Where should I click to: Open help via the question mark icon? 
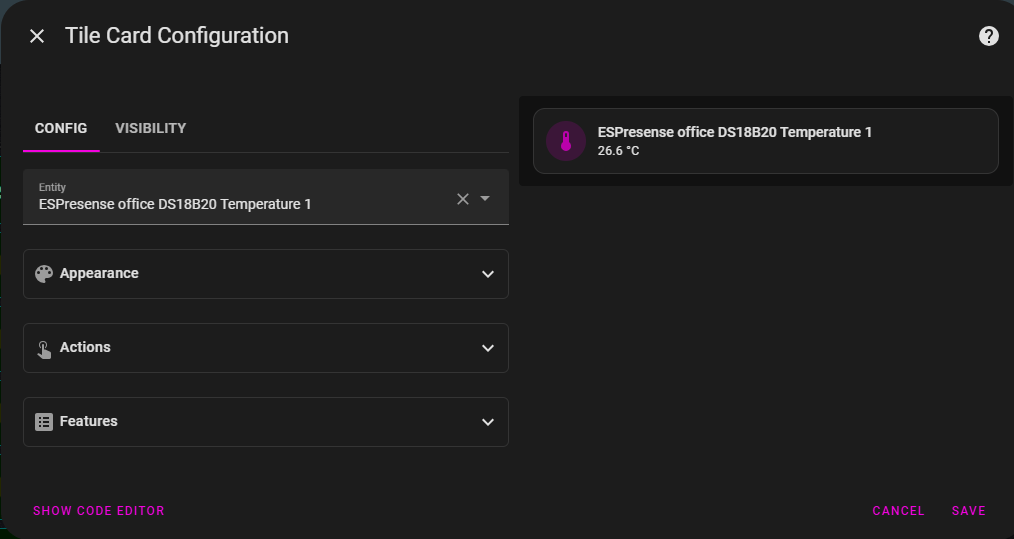[988, 36]
